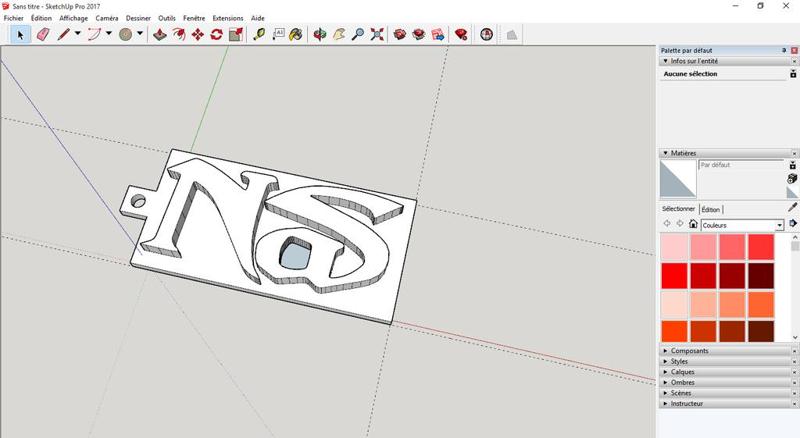Activate the Rotate tool
800x438 pixels.
pyautogui.click(x=216, y=35)
